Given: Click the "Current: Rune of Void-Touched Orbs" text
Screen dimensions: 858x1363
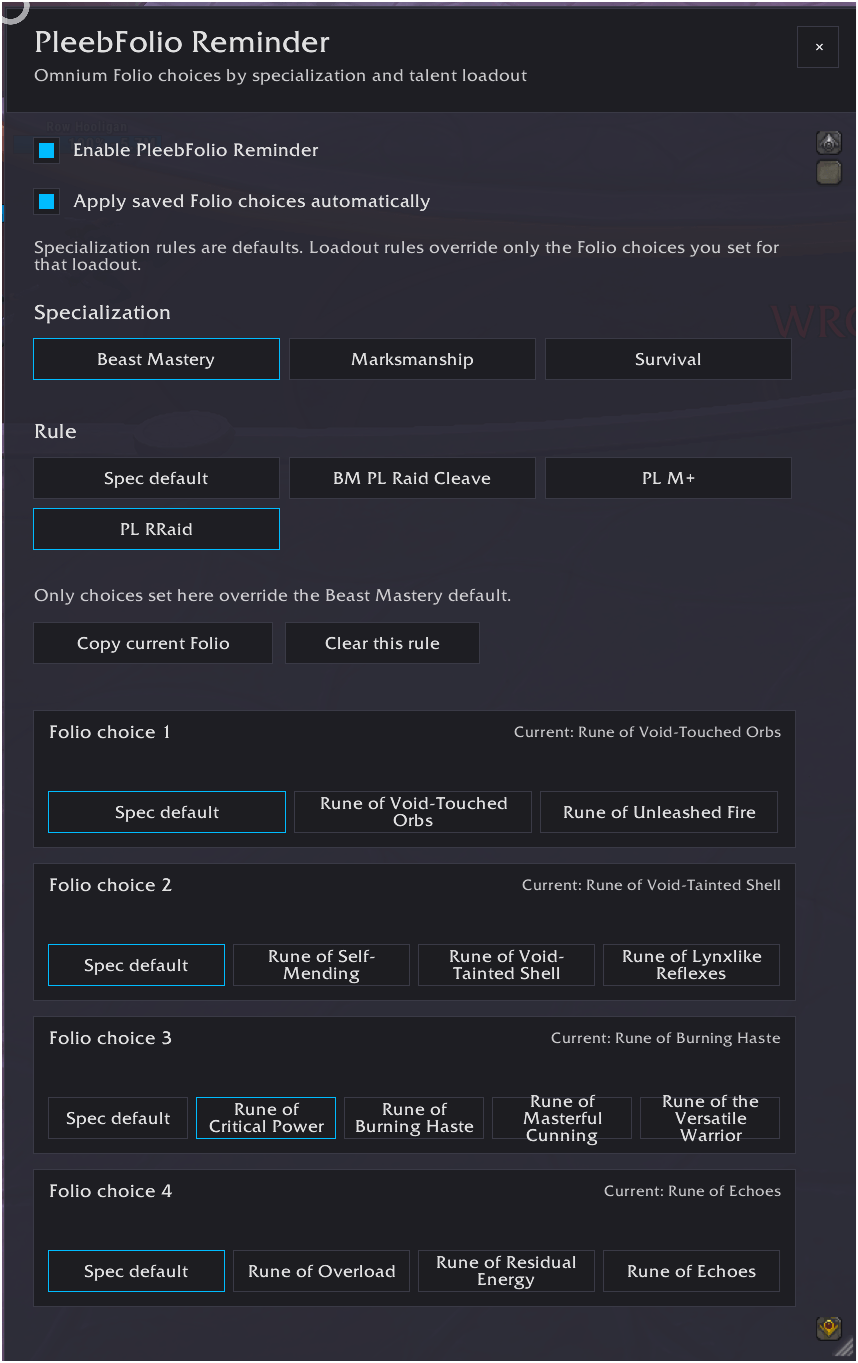Looking at the screenshot, I should pos(647,732).
